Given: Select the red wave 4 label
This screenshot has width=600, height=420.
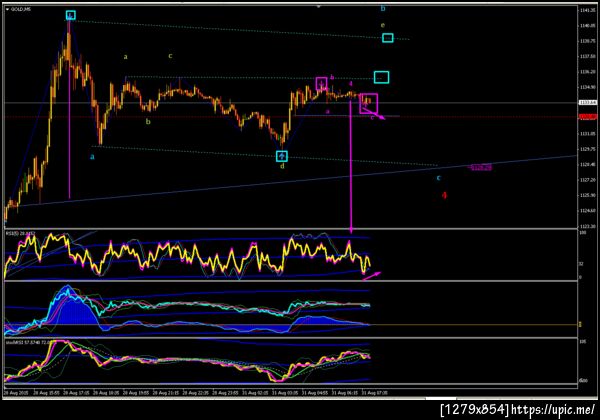Looking at the screenshot, I should coord(444,195).
